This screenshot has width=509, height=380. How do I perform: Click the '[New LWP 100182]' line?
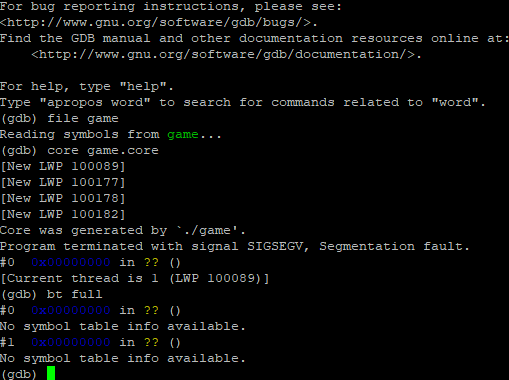pyautogui.click(x=63, y=215)
